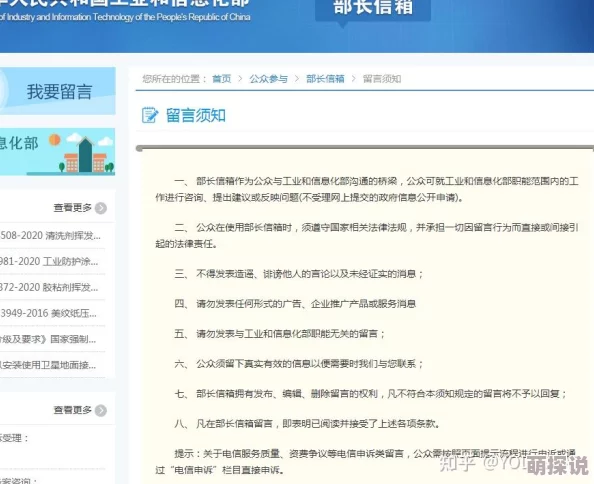Viewport: 594px width, 484px height.
Task: Select 留言须知 breadcrumb text
Action: click(x=382, y=79)
